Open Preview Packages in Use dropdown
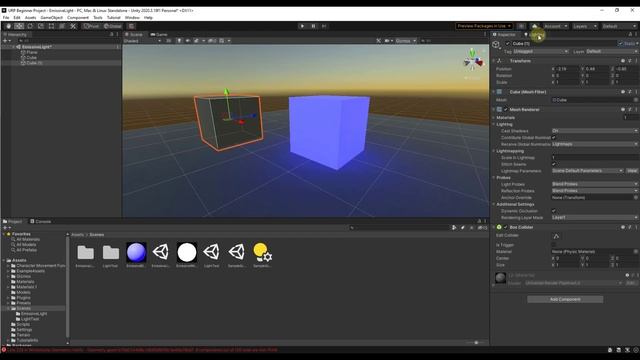Screen dimensions: 640x360 pos(484,26)
